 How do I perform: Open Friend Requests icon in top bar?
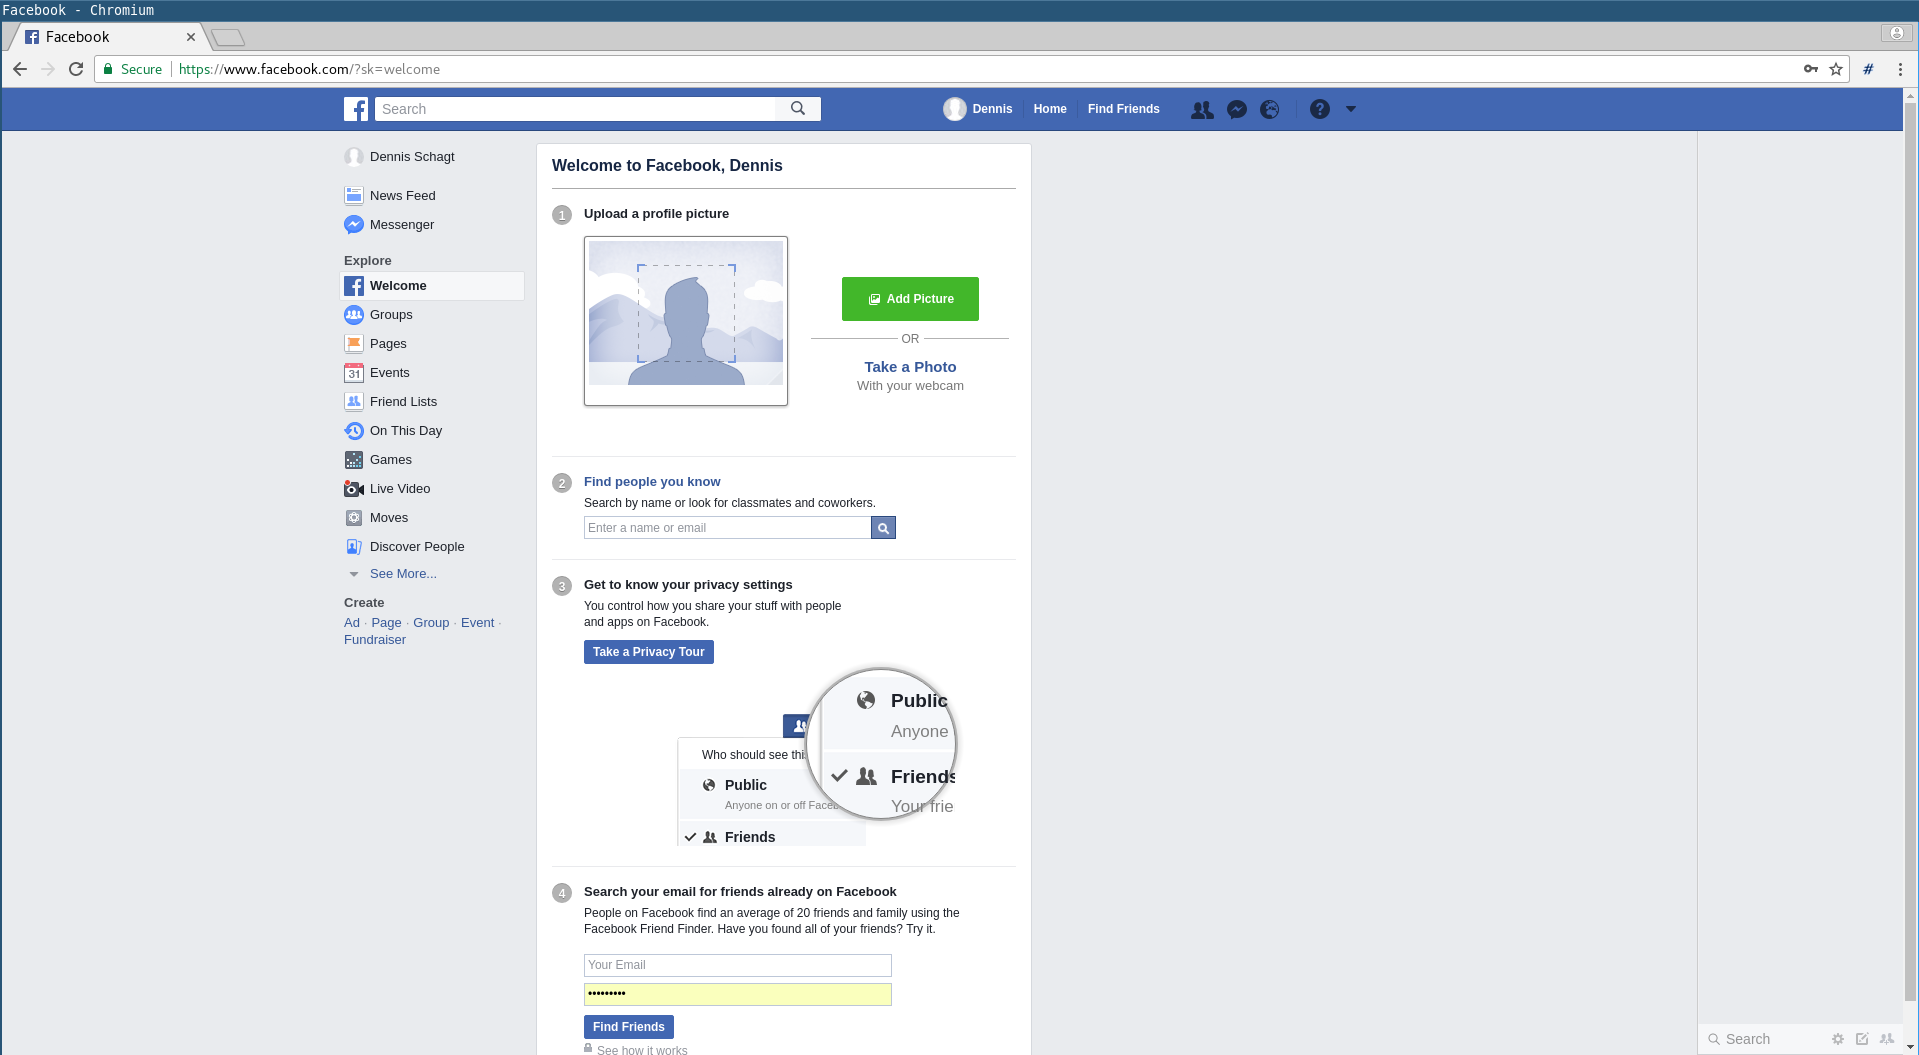1202,110
